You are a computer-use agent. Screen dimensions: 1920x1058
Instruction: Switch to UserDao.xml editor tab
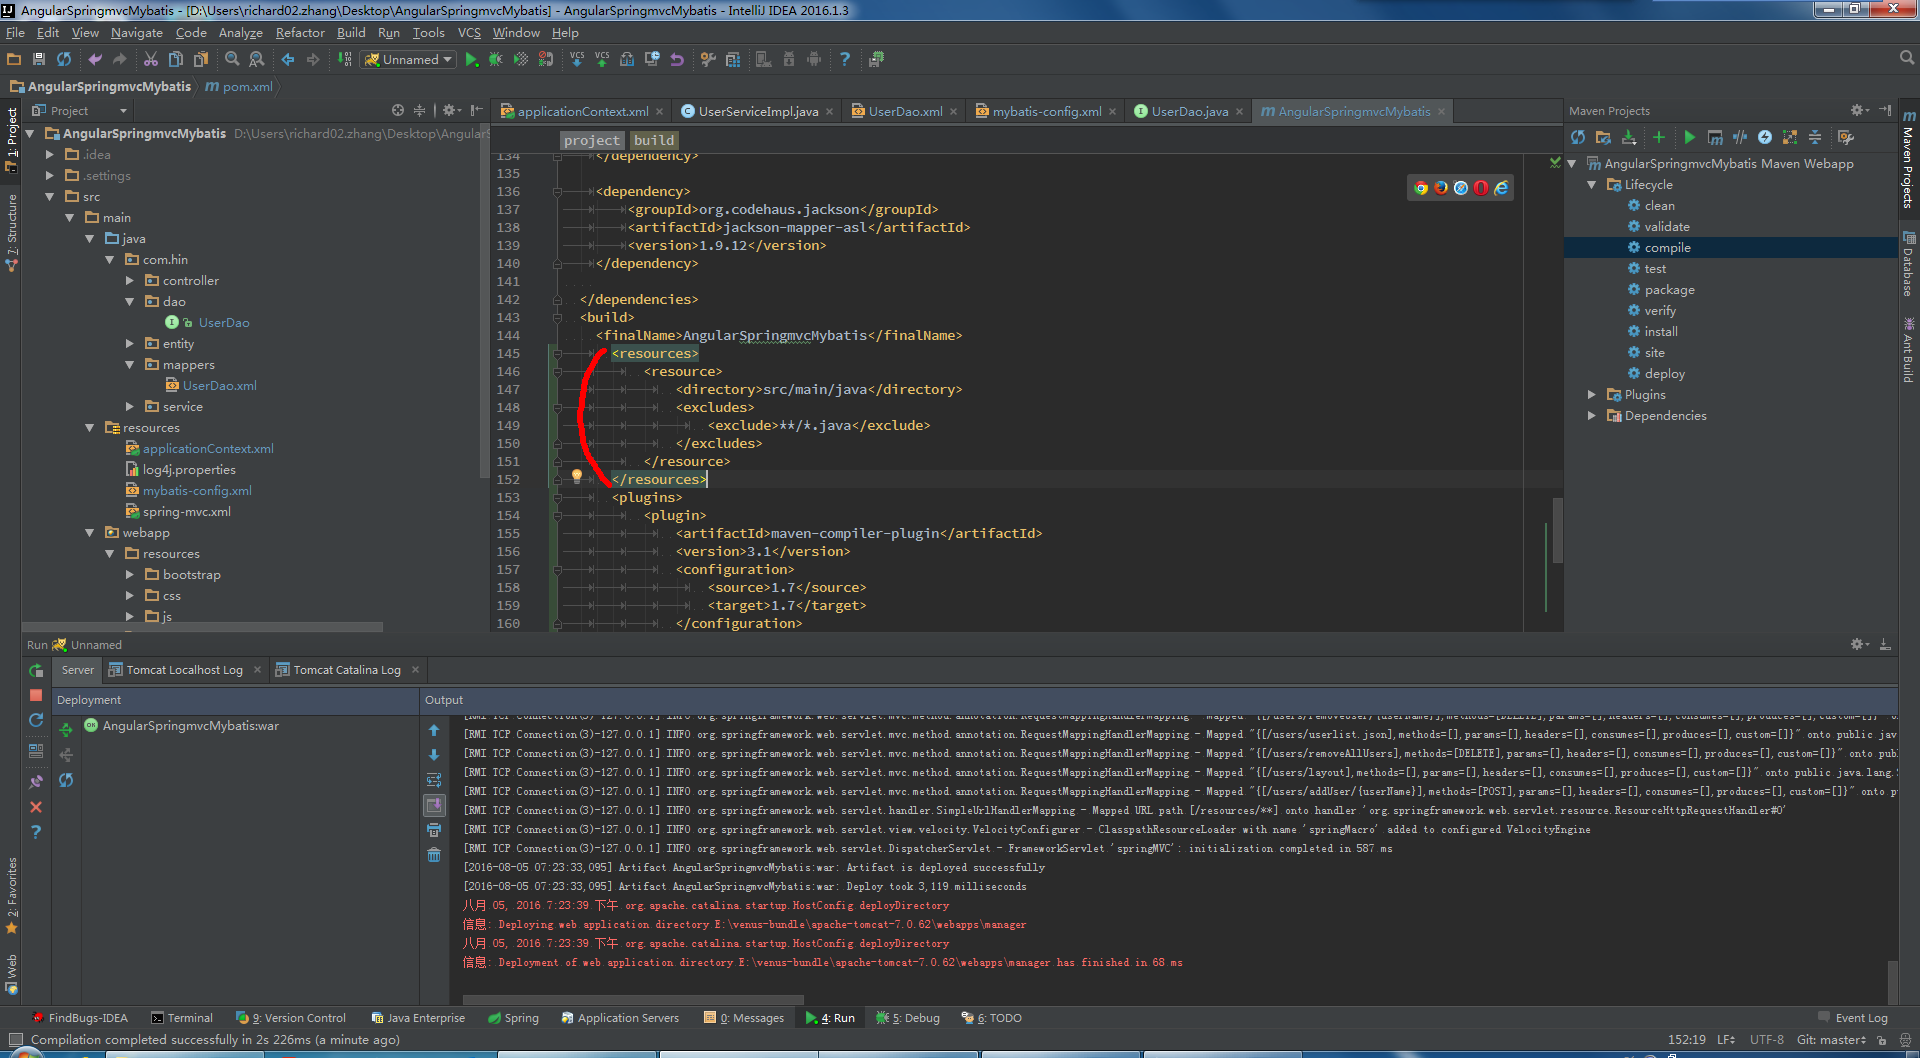(x=904, y=112)
